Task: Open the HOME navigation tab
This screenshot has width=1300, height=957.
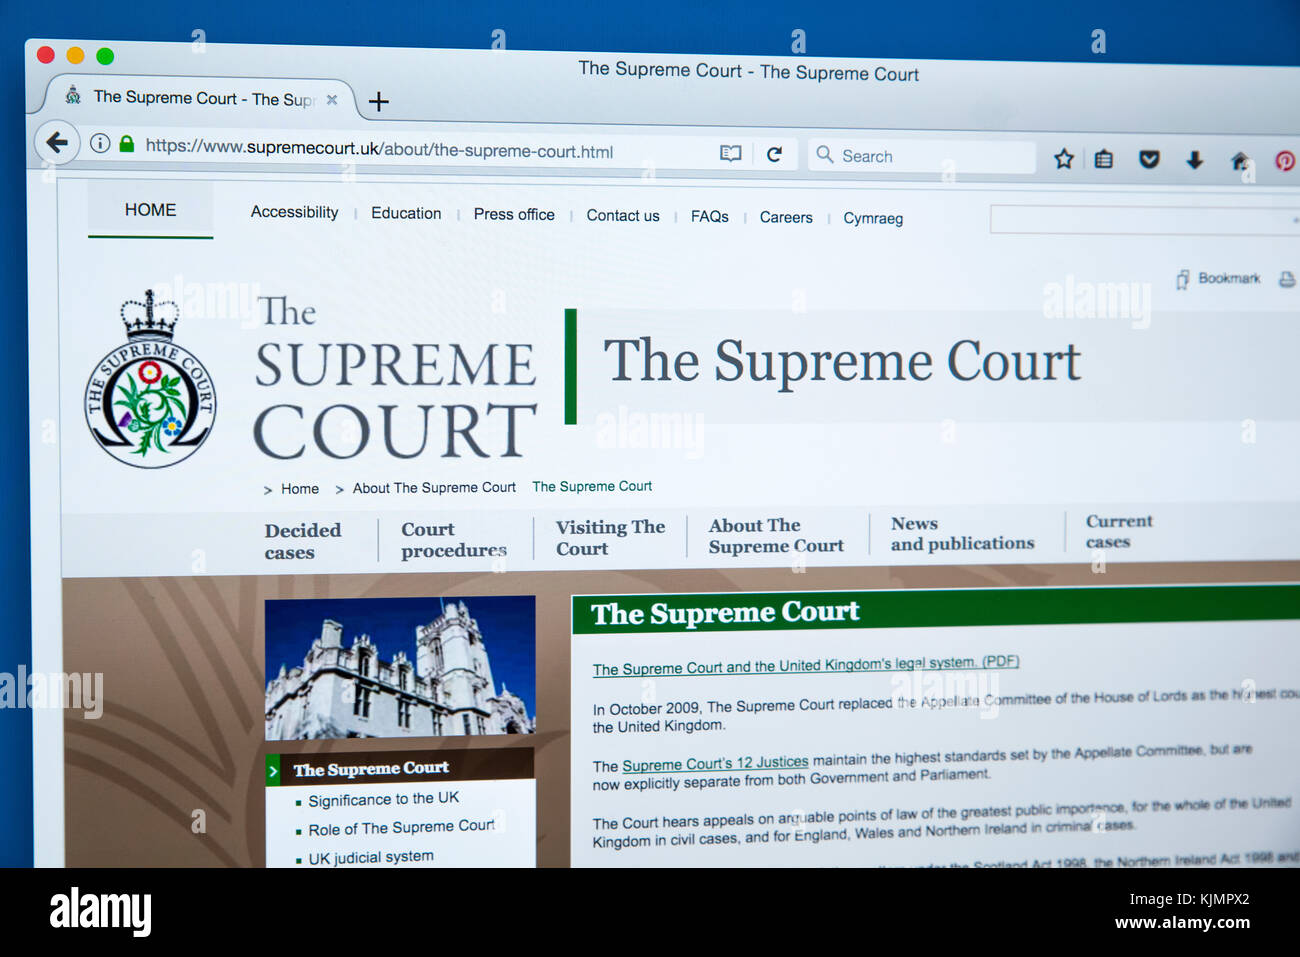Action: click(x=150, y=210)
